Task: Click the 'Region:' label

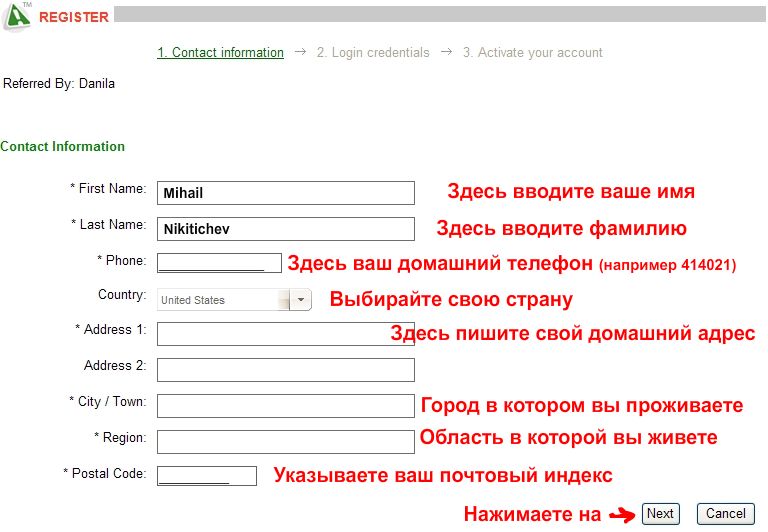Action: point(120,437)
